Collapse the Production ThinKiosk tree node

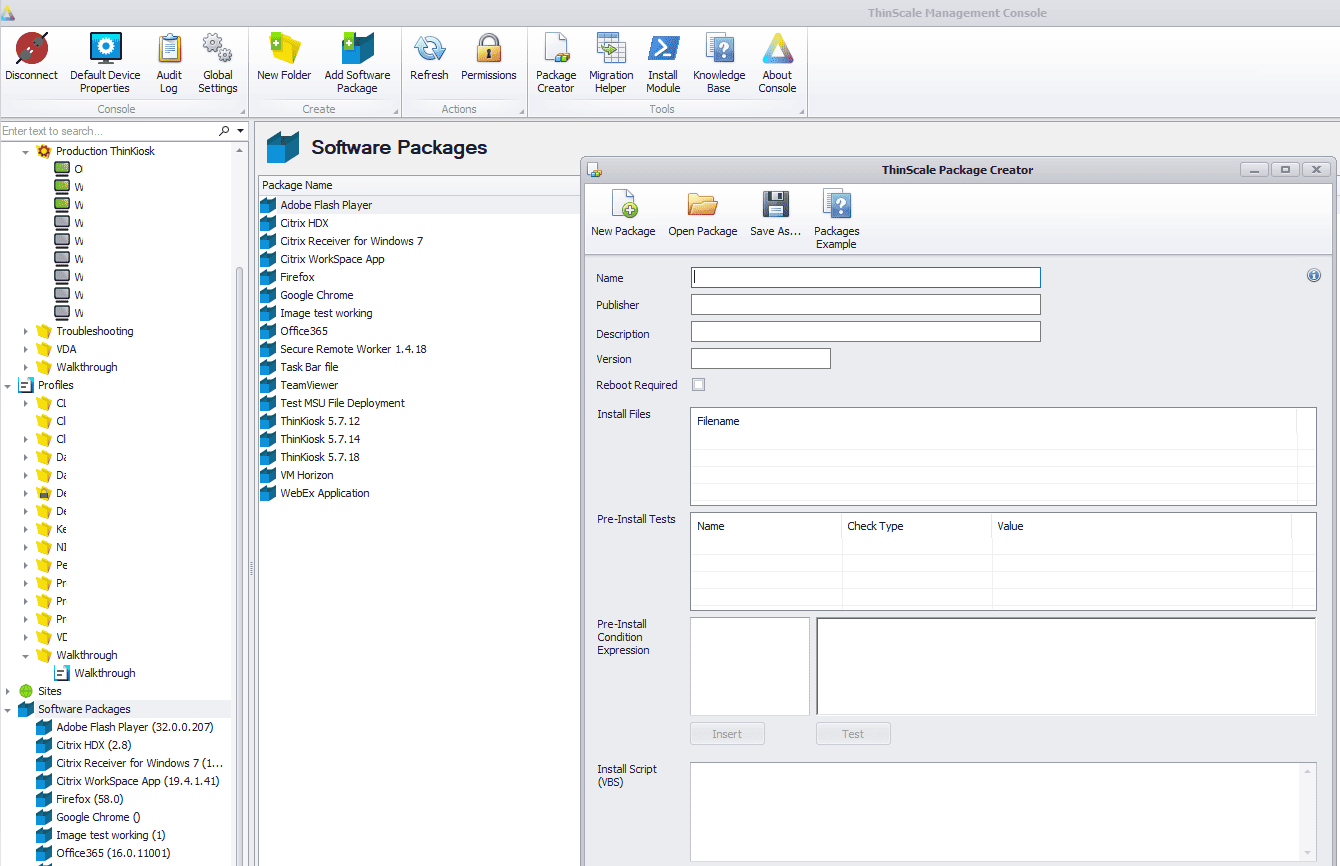click(26, 151)
